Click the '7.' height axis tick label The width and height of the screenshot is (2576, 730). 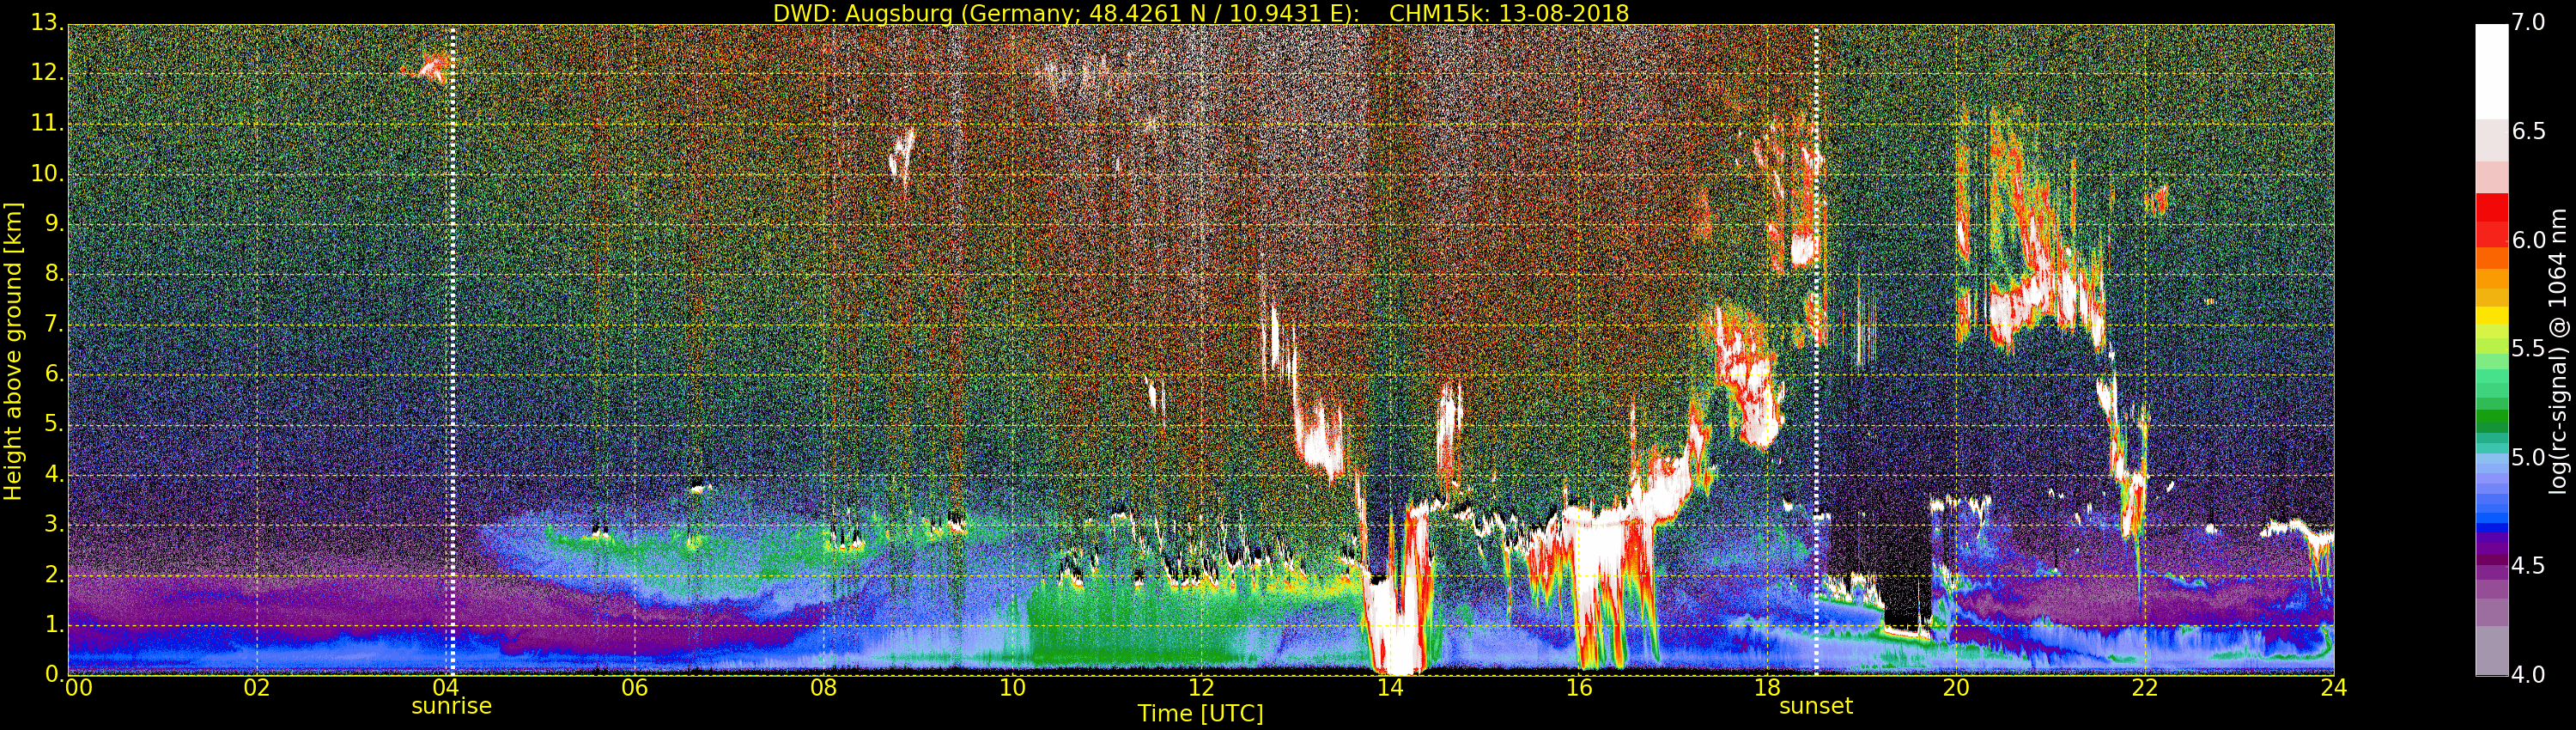(53, 324)
